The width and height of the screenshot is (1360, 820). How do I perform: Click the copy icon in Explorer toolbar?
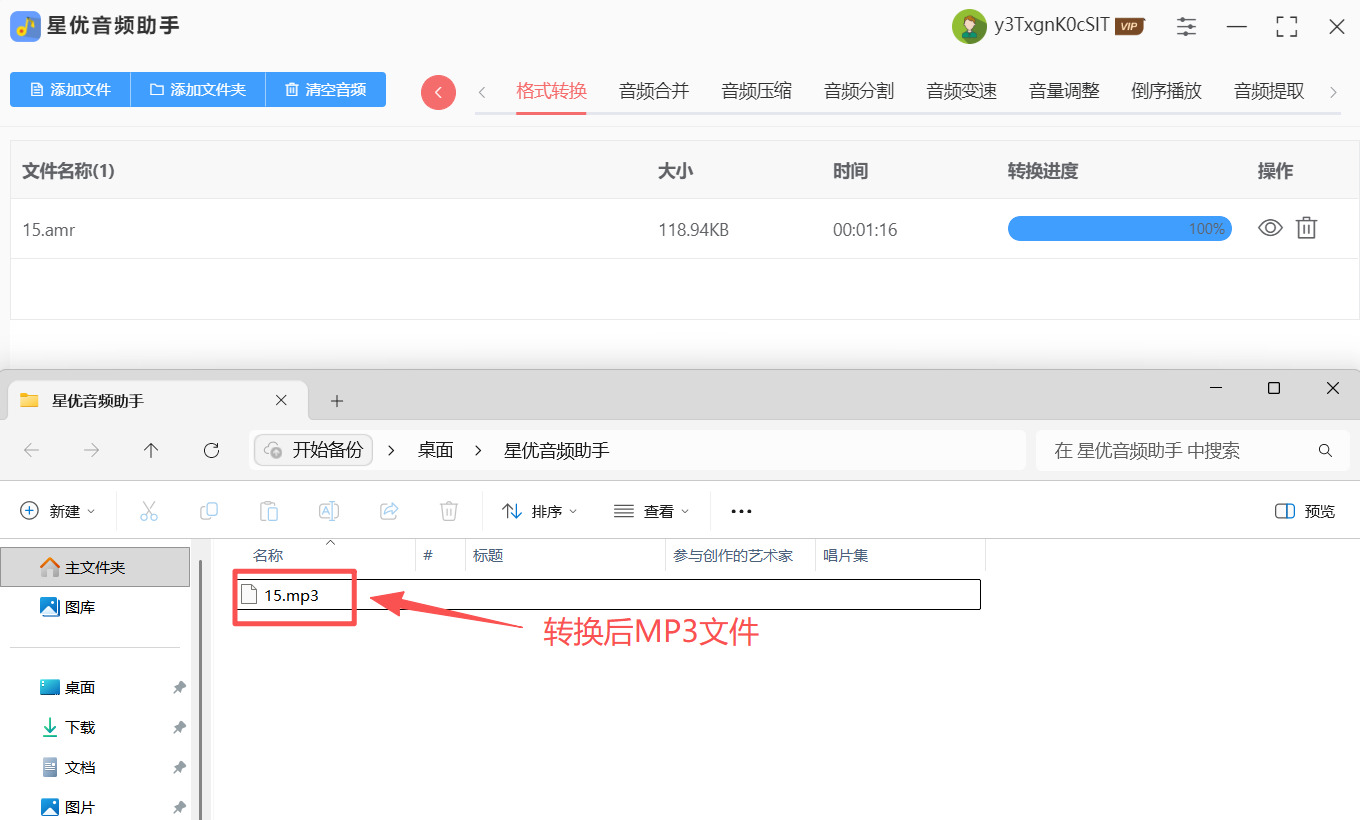[x=209, y=511]
